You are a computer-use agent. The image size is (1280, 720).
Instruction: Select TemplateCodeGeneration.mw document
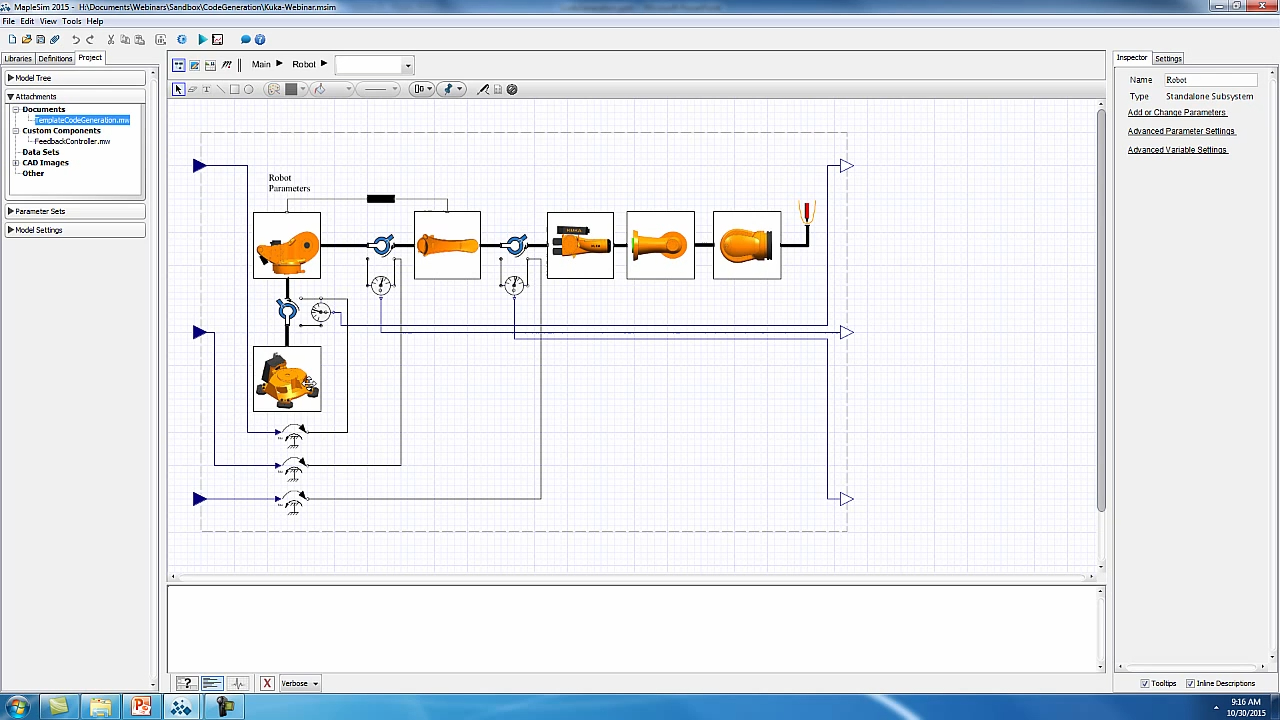point(82,120)
